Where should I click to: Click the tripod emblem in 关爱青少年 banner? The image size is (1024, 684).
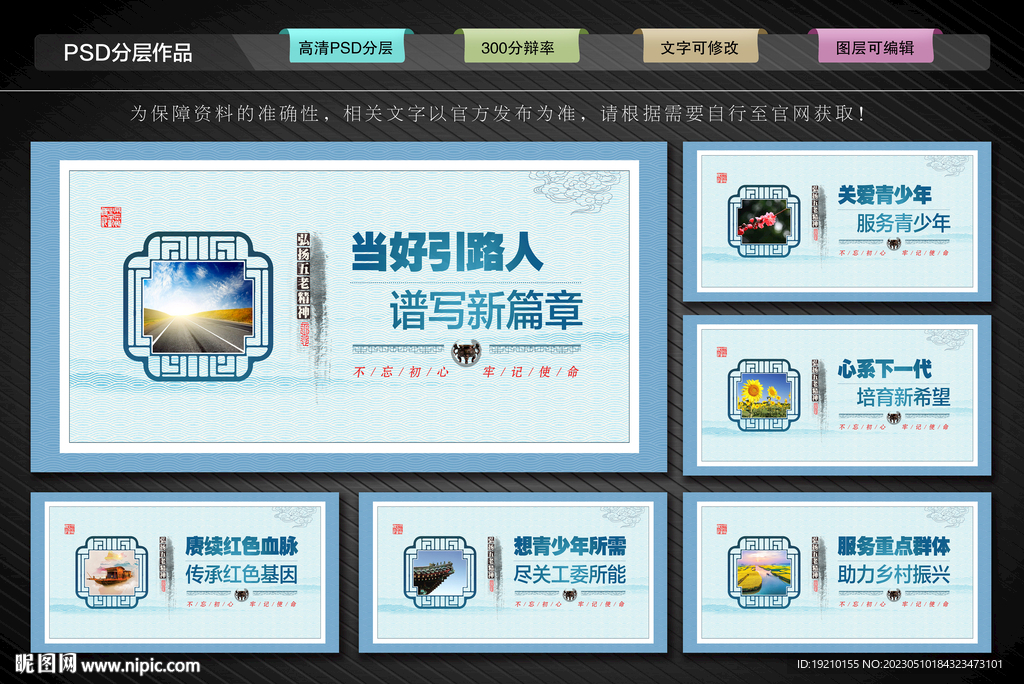(x=894, y=244)
